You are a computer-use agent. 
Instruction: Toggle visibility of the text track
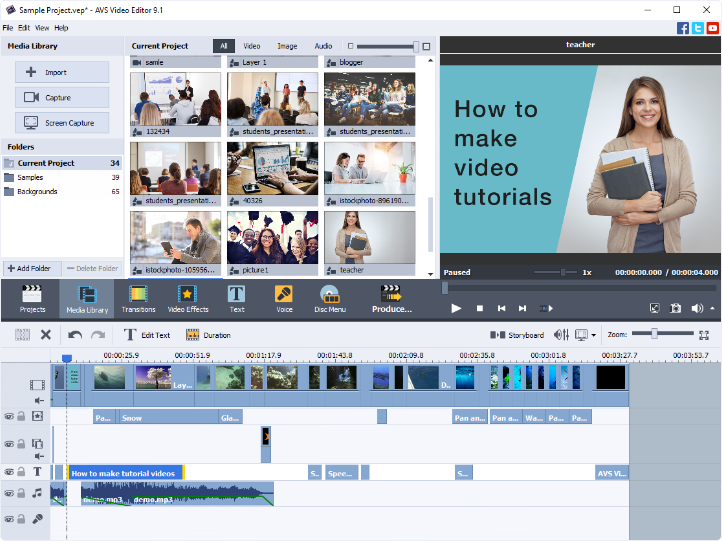(x=9, y=472)
